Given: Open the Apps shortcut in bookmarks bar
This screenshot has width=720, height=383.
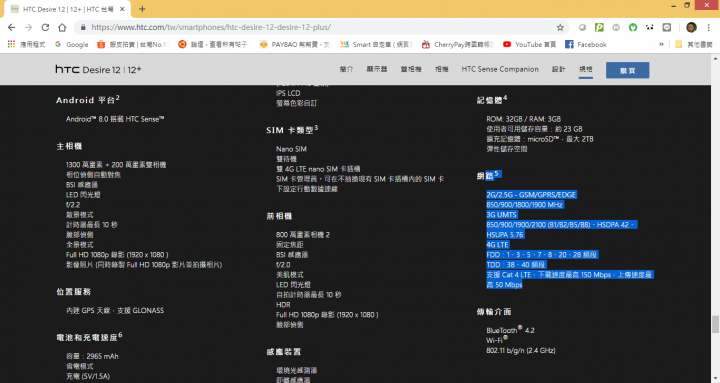Looking at the screenshot, I should 27,45.
